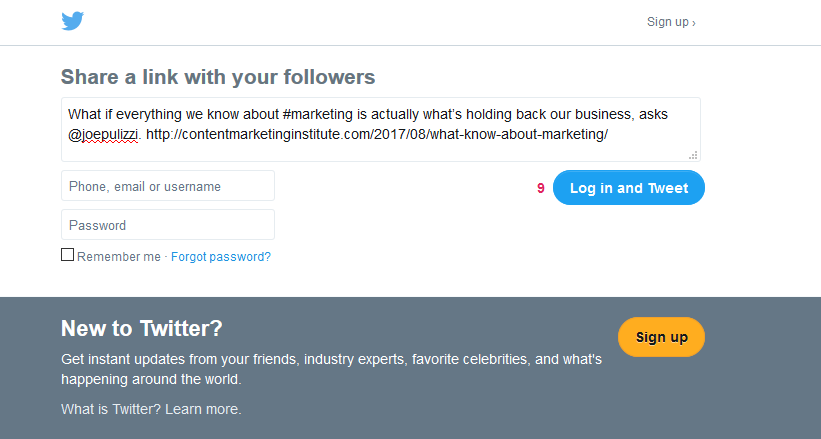The image size is (821, 439).
Task: Click the chevron beside header Sign up
Action: click(x=694, y=23)
